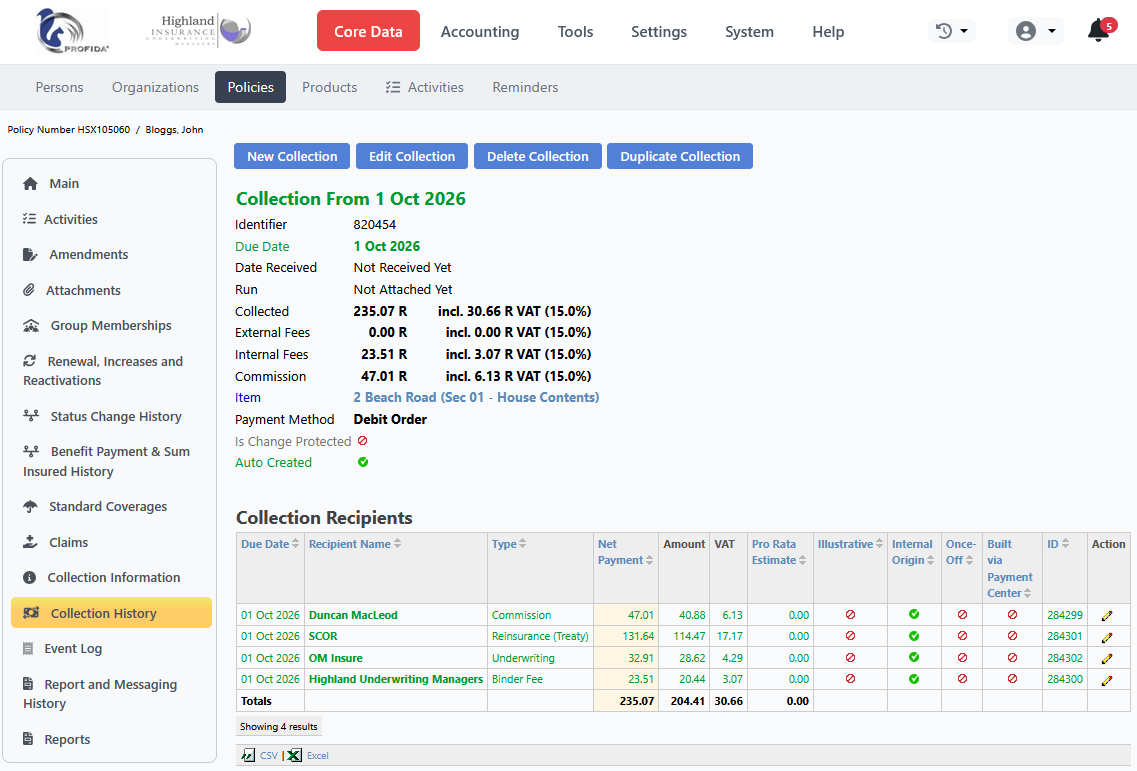
Task: Click the Duplicate Collection button
Action: tap(679, 156)
